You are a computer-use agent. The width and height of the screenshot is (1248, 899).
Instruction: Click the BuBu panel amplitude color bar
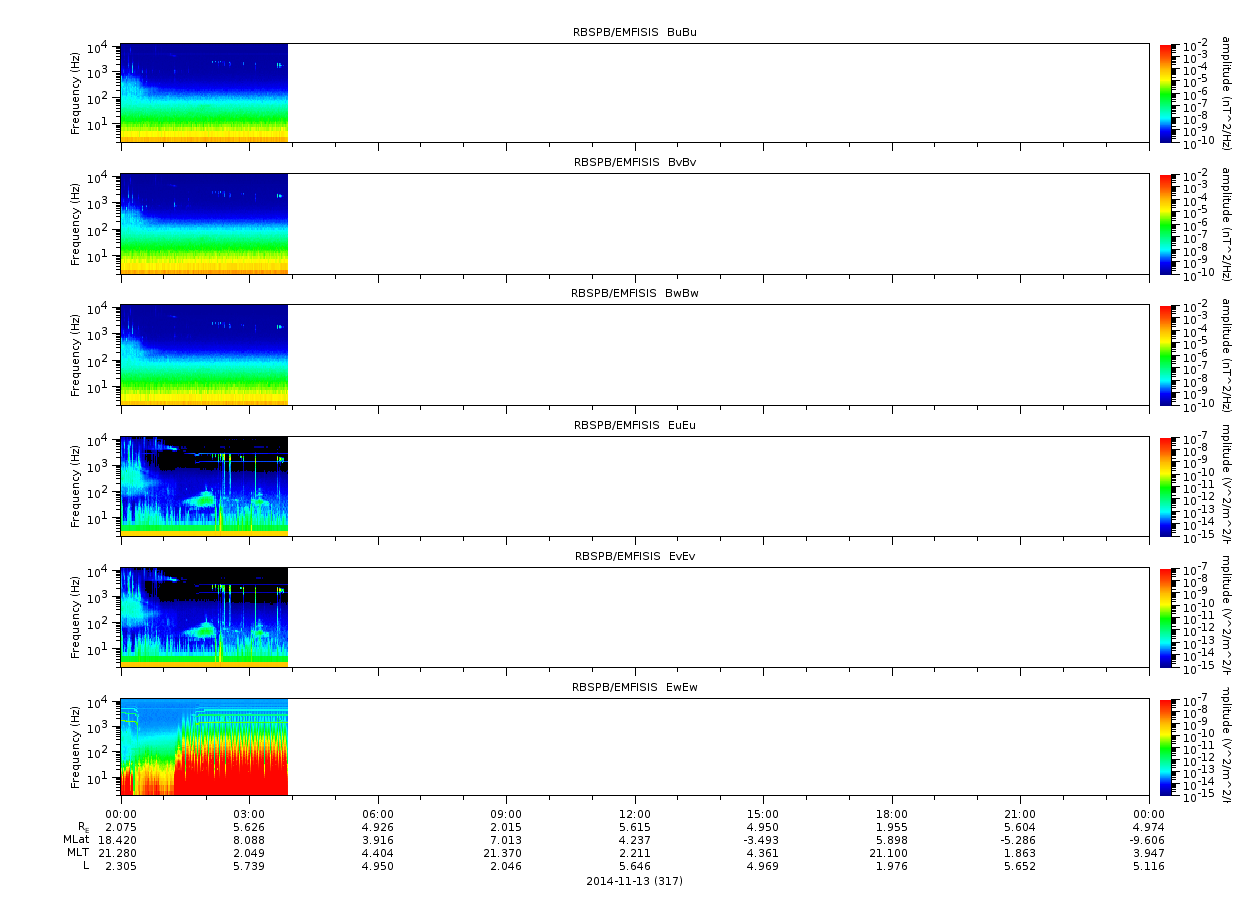1166,92
